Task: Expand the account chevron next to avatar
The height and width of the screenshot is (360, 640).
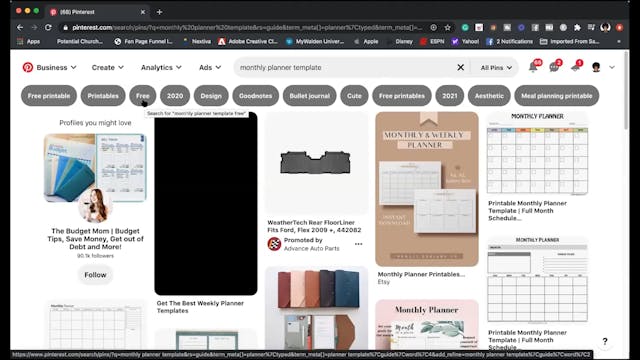Action: click(x=612, y=67)
